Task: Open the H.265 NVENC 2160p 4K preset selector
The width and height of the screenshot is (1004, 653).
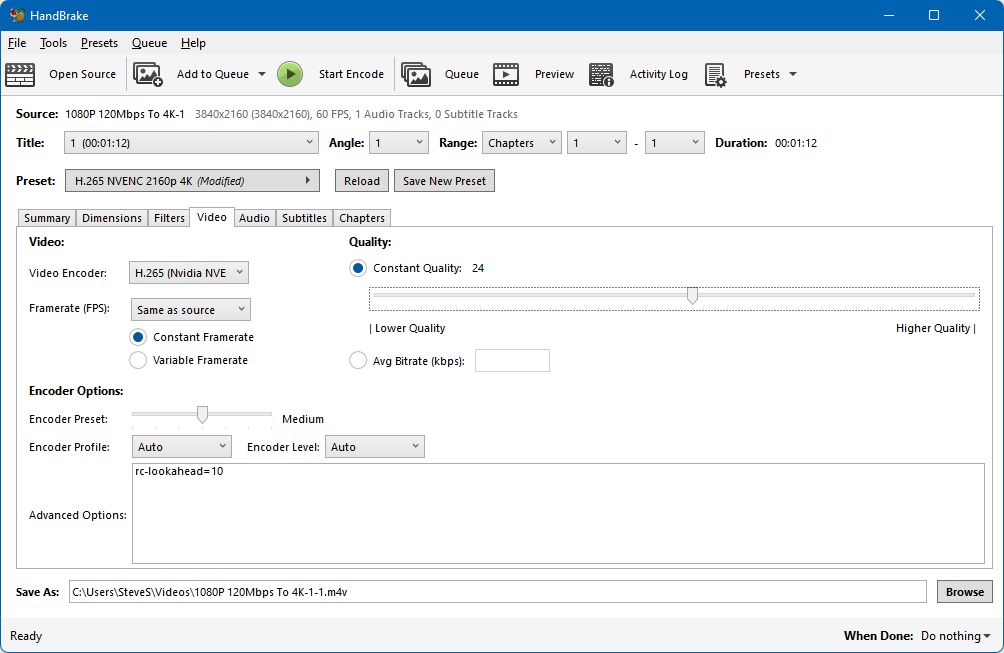Action: pos(192,181)
